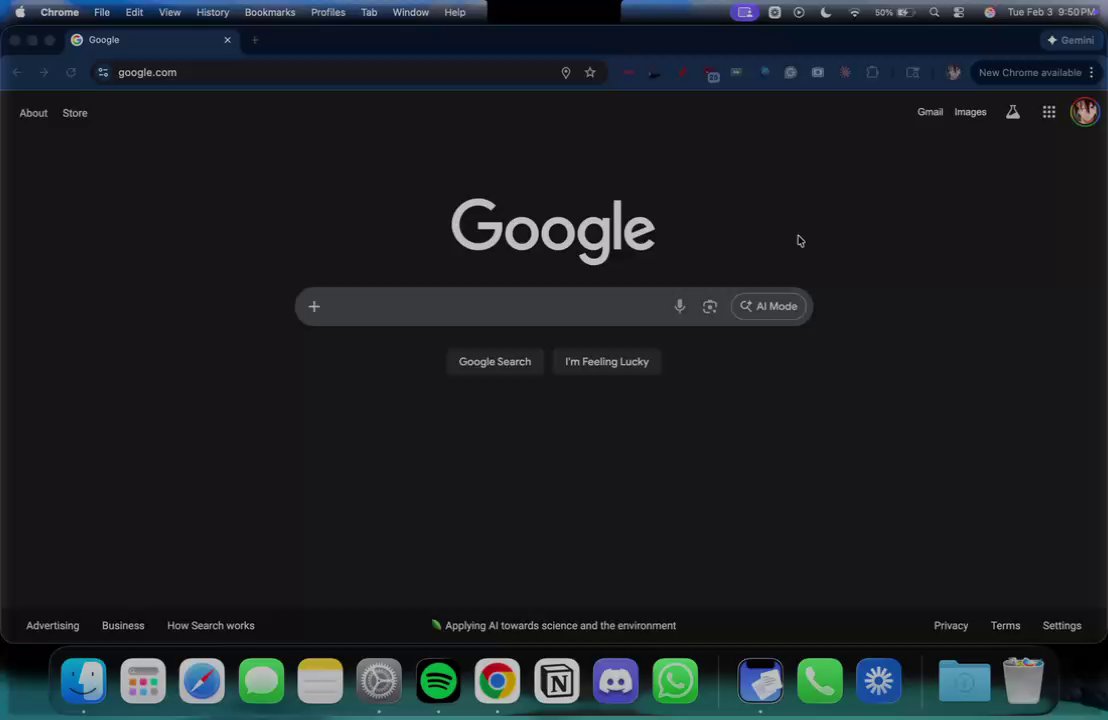Open the About link
Screen dimensions: 1108x720
pos(33,113)
